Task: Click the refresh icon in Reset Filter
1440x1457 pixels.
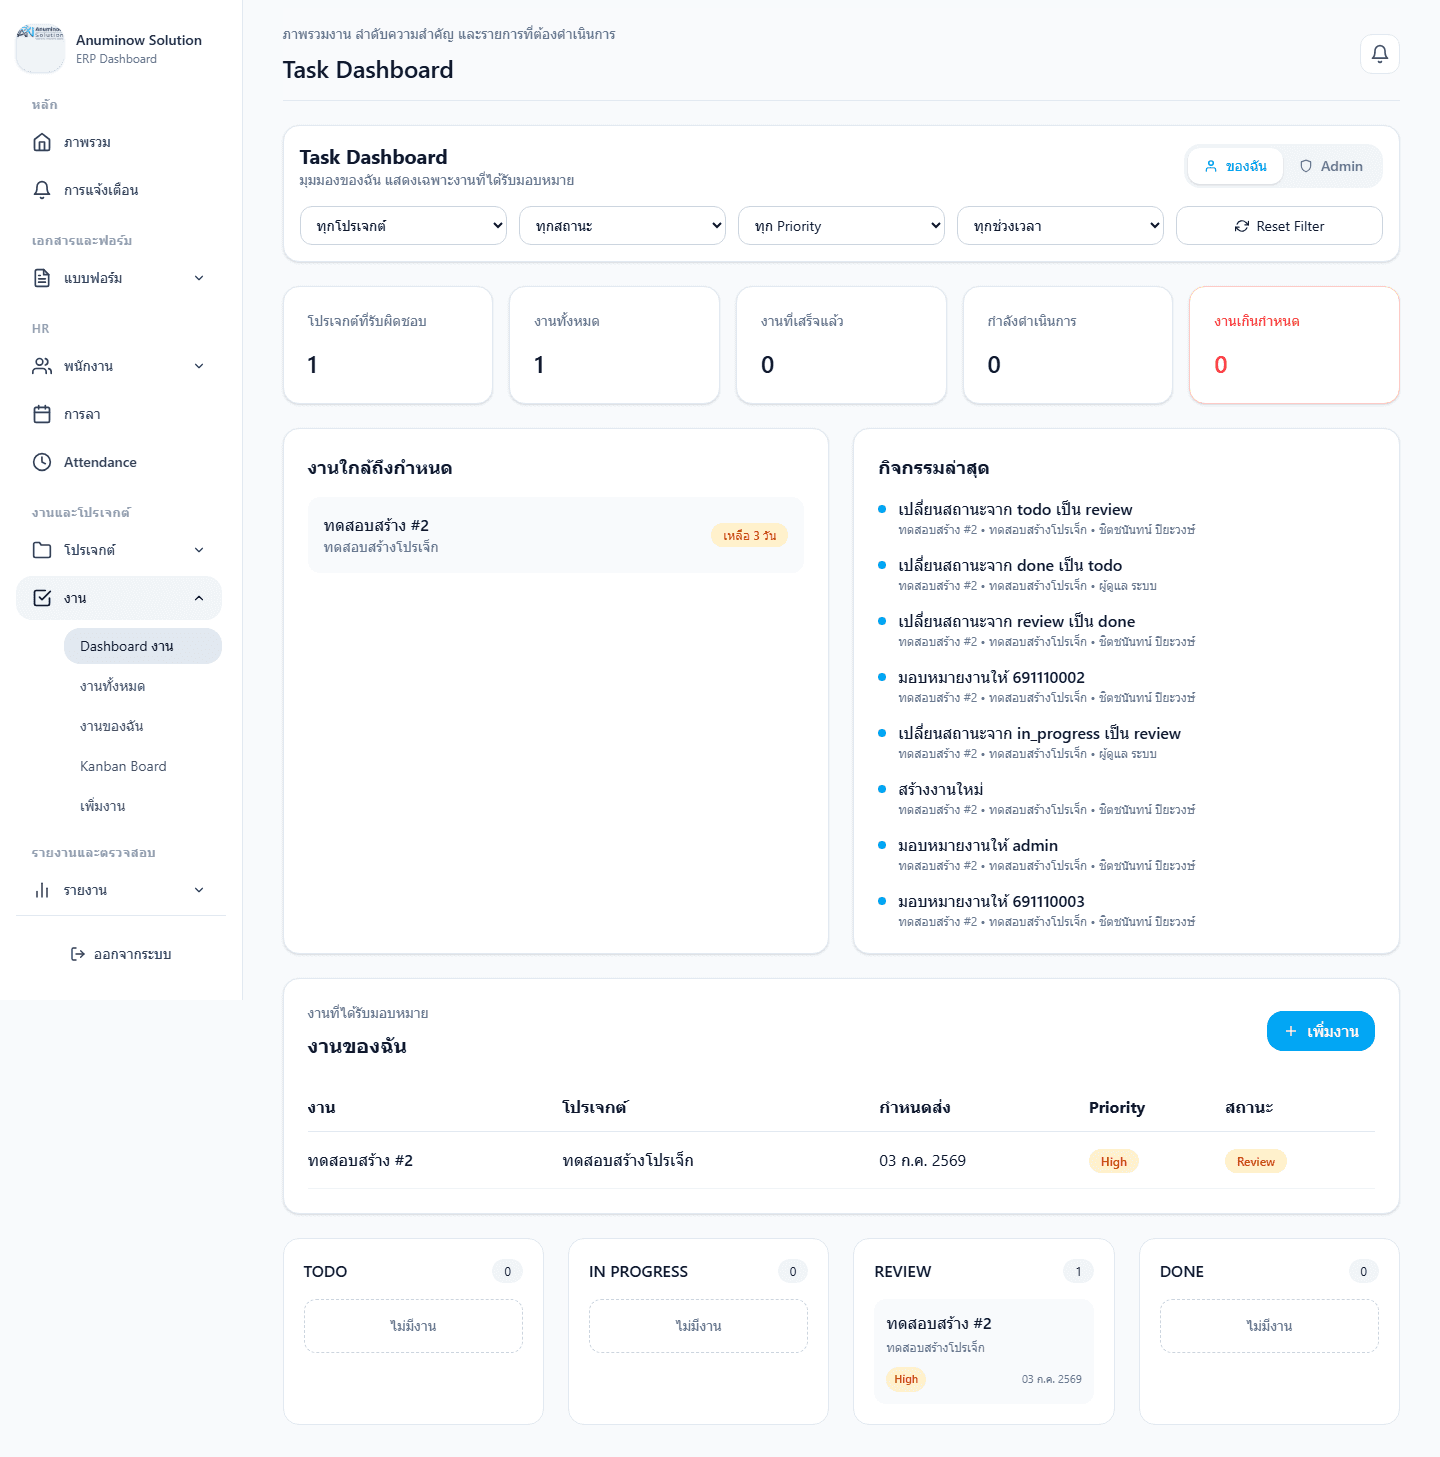Action: pos(1242,226)
